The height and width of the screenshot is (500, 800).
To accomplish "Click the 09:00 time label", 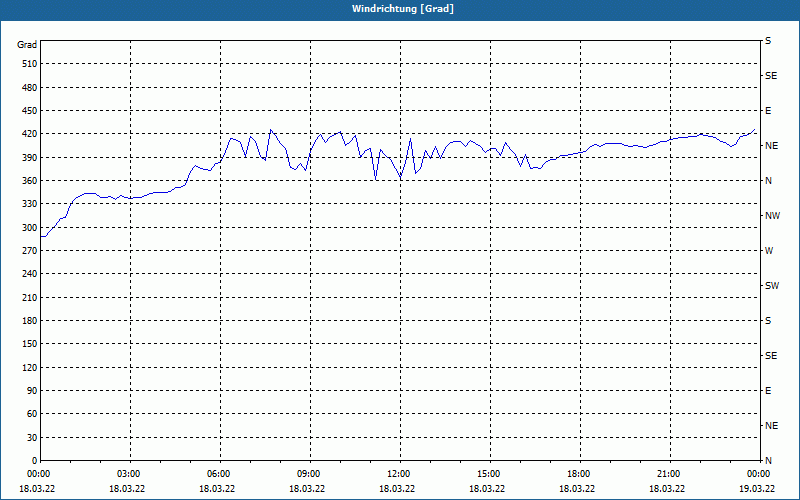I will click(x=310, y=474).
